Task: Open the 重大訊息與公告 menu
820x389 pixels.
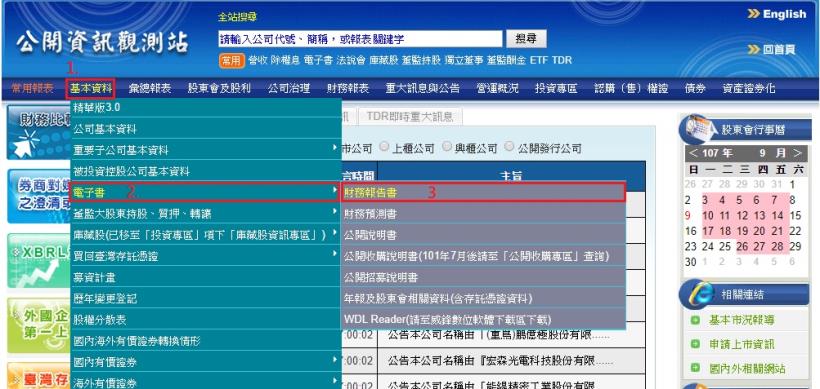Action: [x=423, y=89]
